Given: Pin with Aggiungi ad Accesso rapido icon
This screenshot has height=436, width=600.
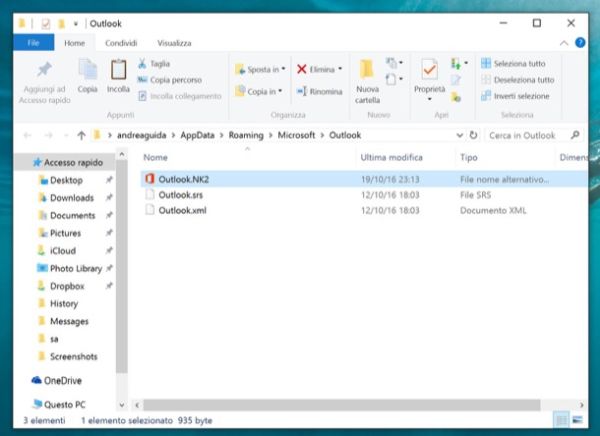Looking at the screenshot, I should tap(44, 75).
